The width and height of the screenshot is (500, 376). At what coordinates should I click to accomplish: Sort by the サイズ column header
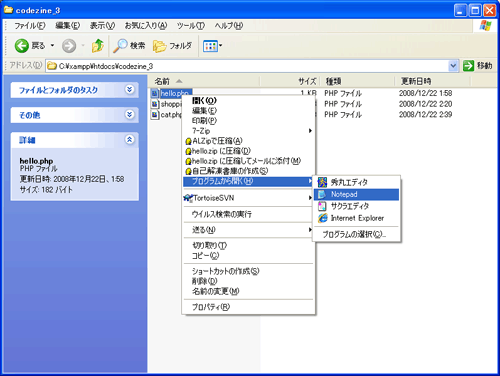click(x=290, y=81)
